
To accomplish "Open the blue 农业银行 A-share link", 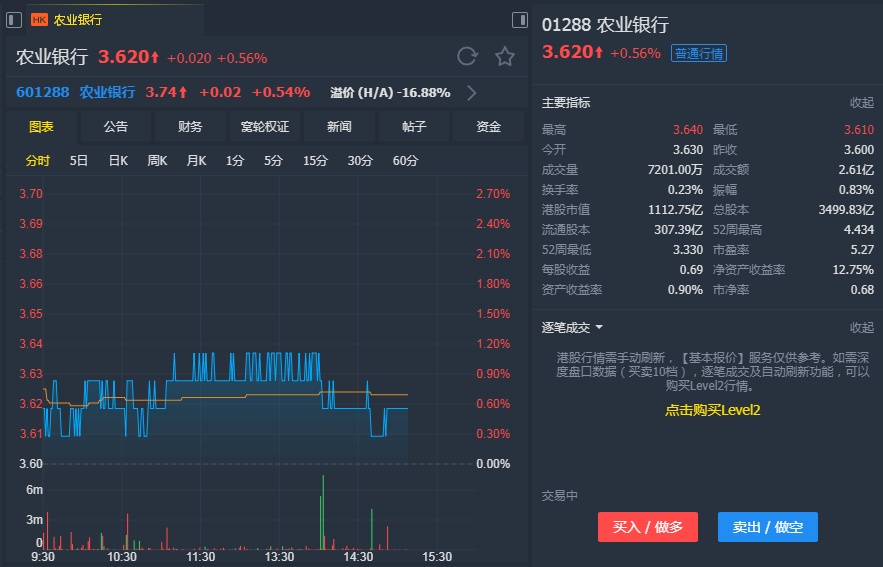I will 107,92.
